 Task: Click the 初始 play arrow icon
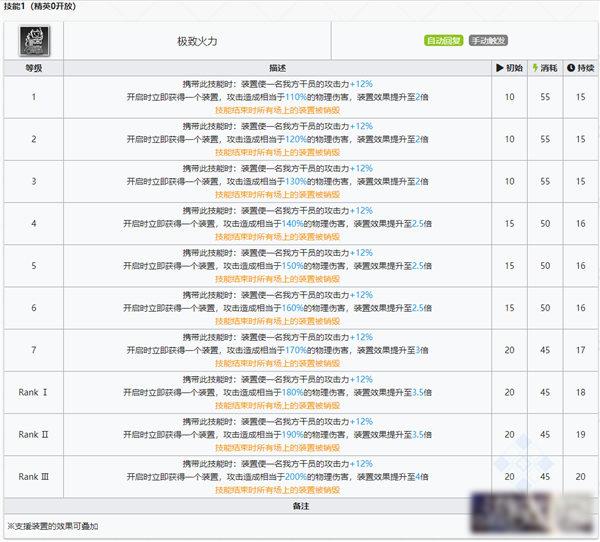coord(499,68)
